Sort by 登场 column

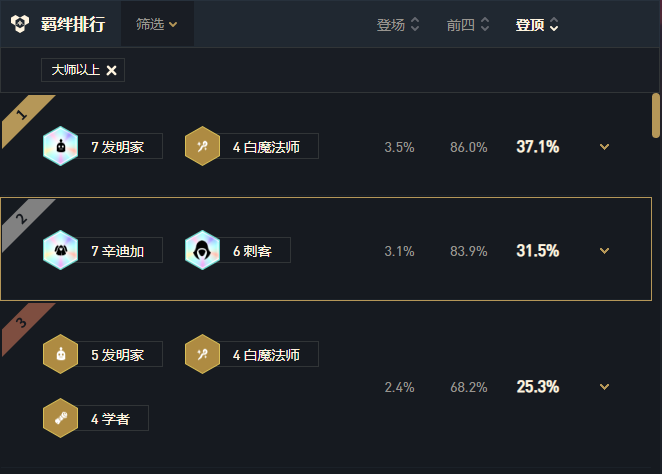coord(398,24)
